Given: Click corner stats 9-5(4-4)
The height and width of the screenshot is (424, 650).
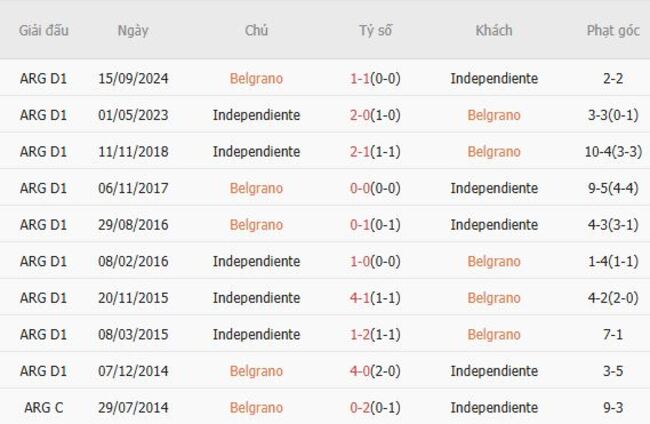Looking at the screenshot, I should tap(613, 188).
